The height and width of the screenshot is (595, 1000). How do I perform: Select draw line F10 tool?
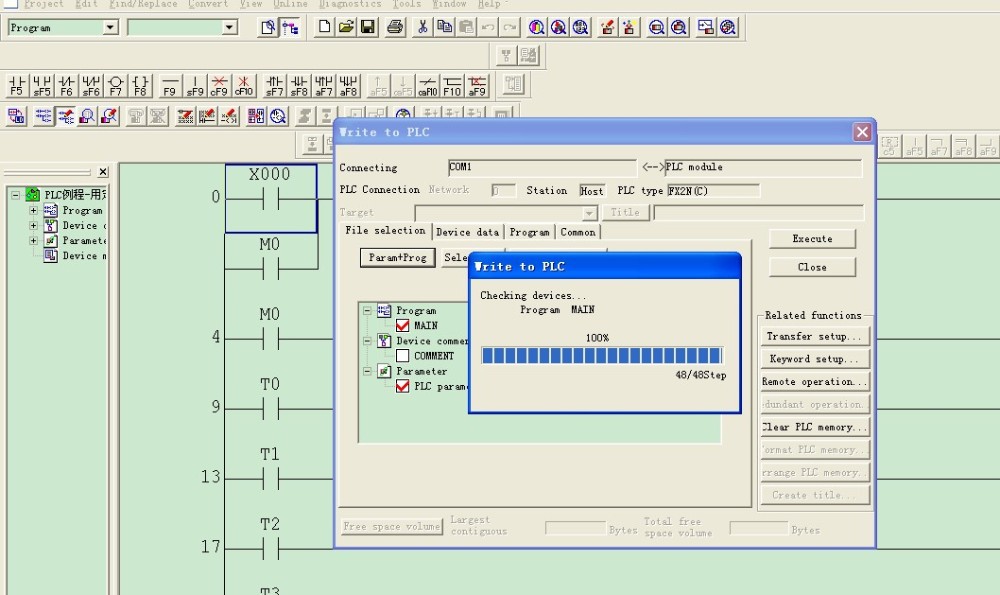point(452,85)
